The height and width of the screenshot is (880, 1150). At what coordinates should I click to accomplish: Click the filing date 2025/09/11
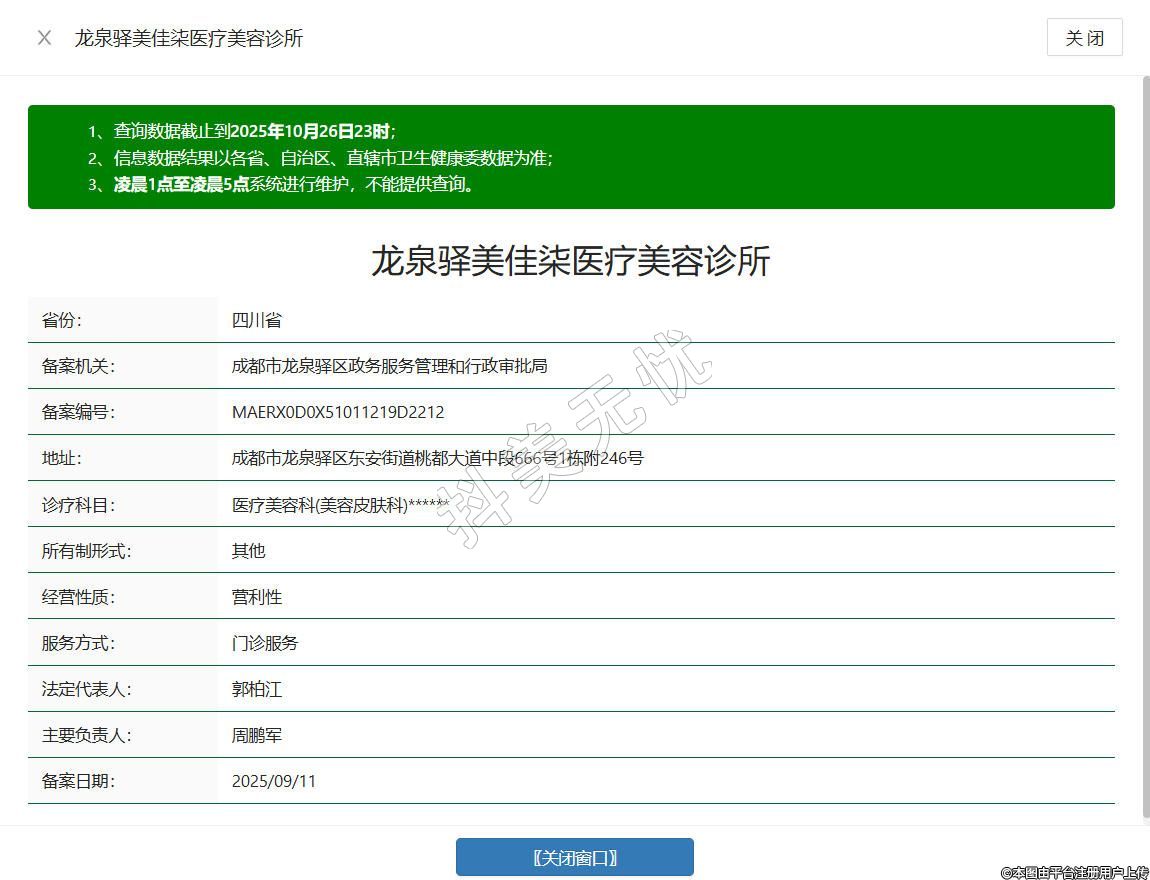pos(274,781)
